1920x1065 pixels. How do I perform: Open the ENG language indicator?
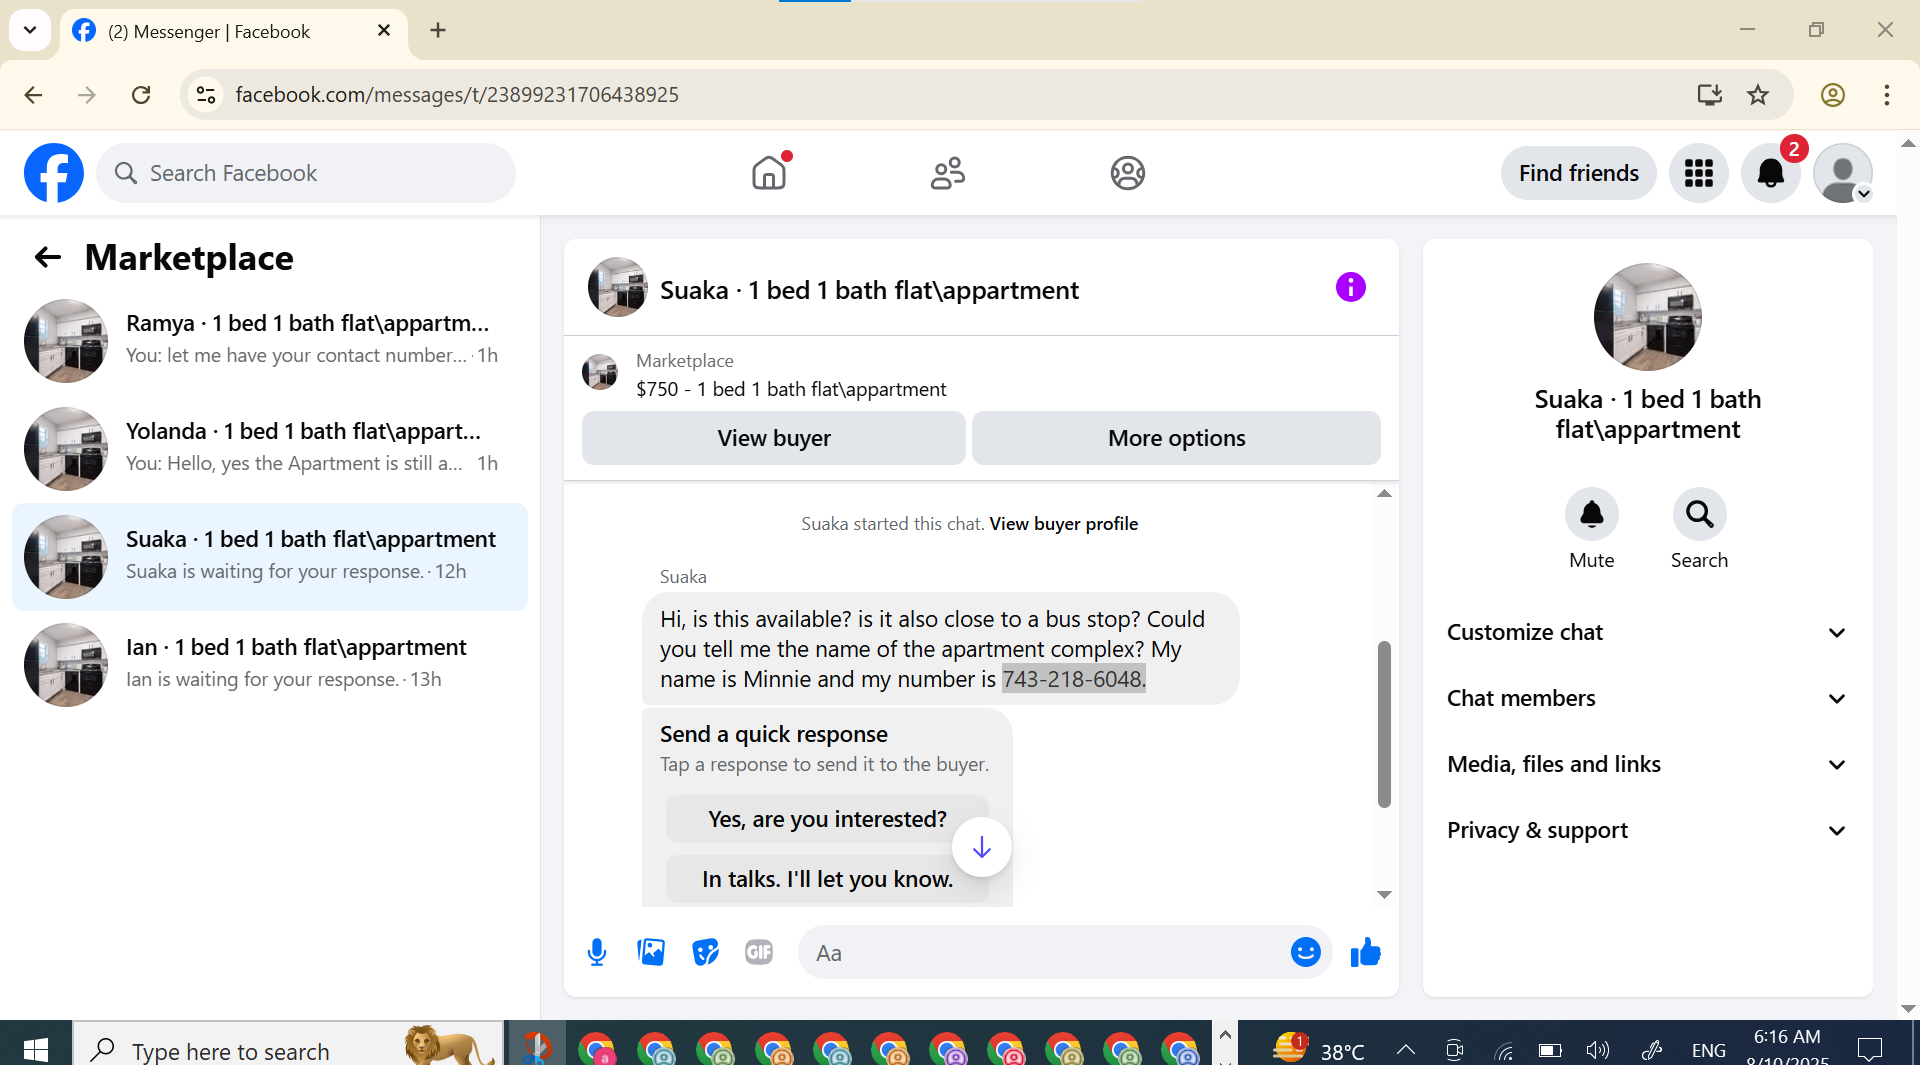point(1708,1050)
